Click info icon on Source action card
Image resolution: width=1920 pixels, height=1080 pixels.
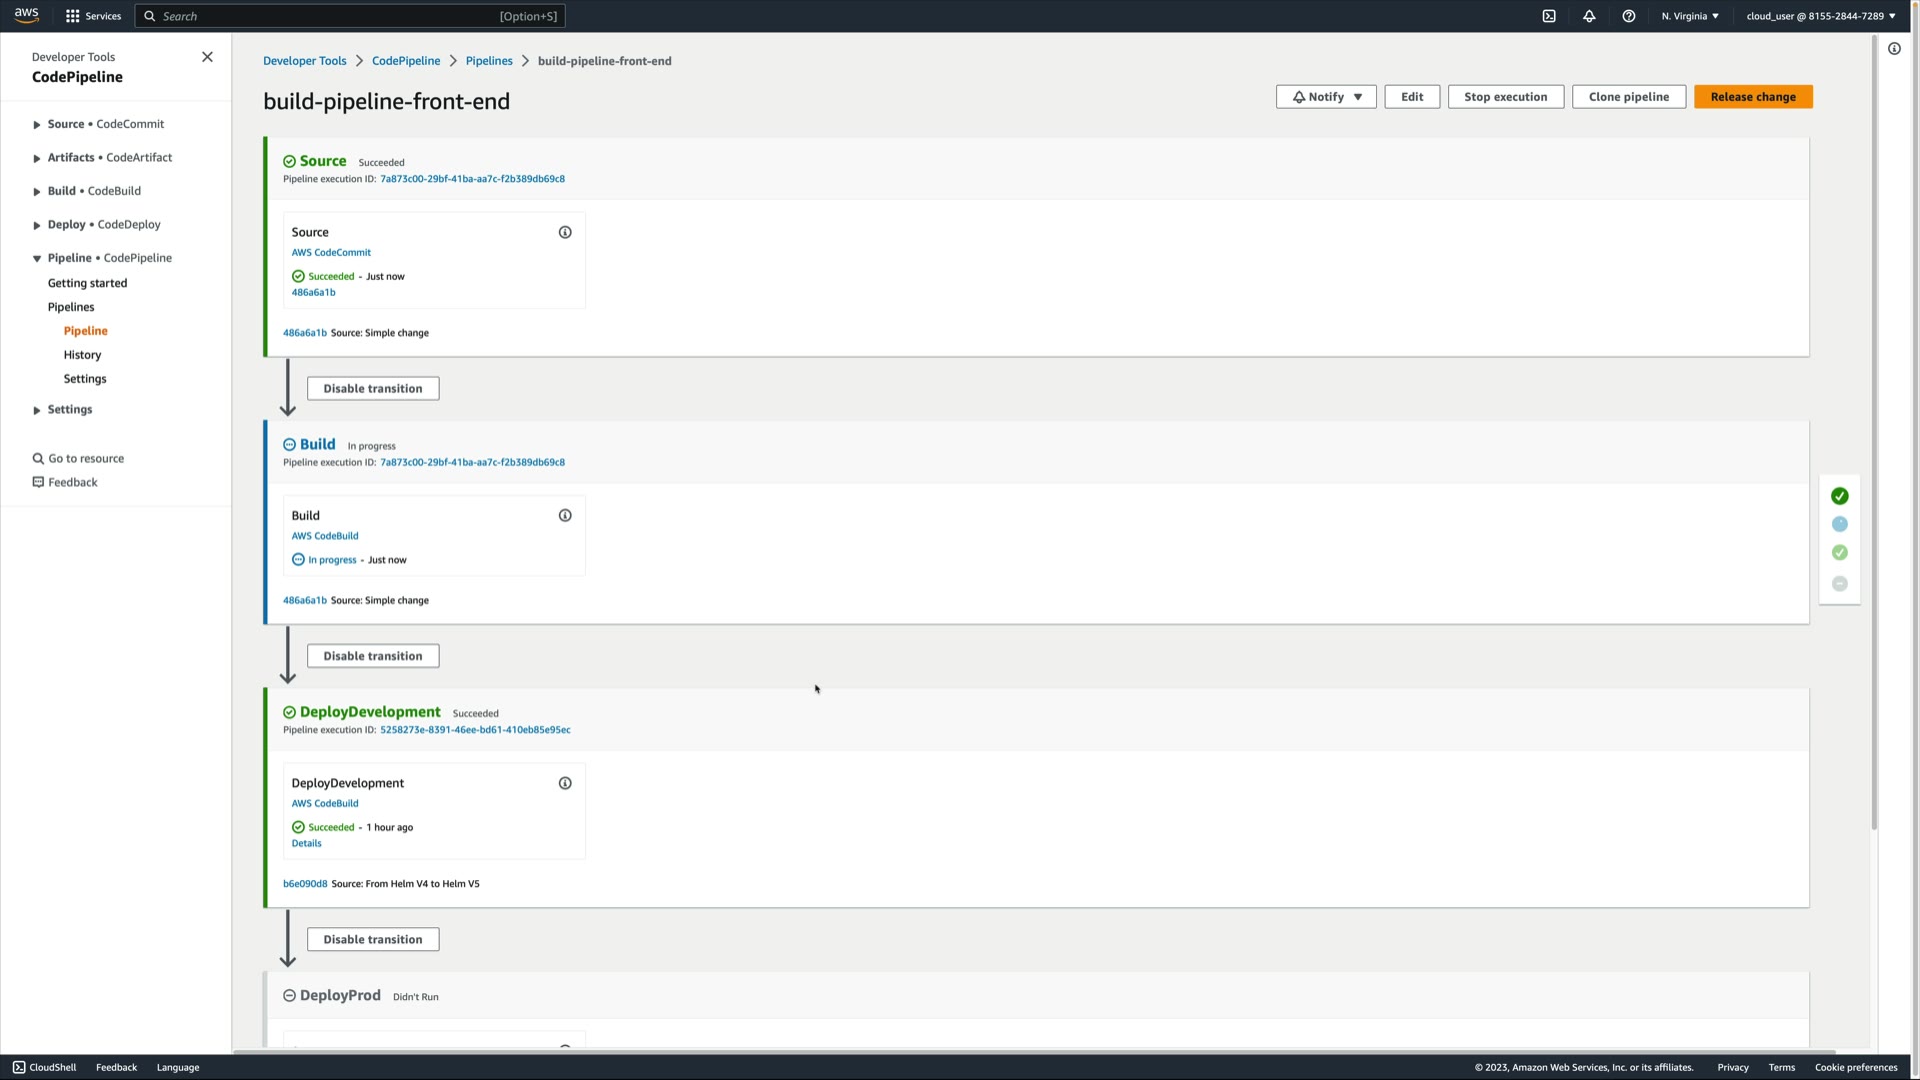point(565,232)
